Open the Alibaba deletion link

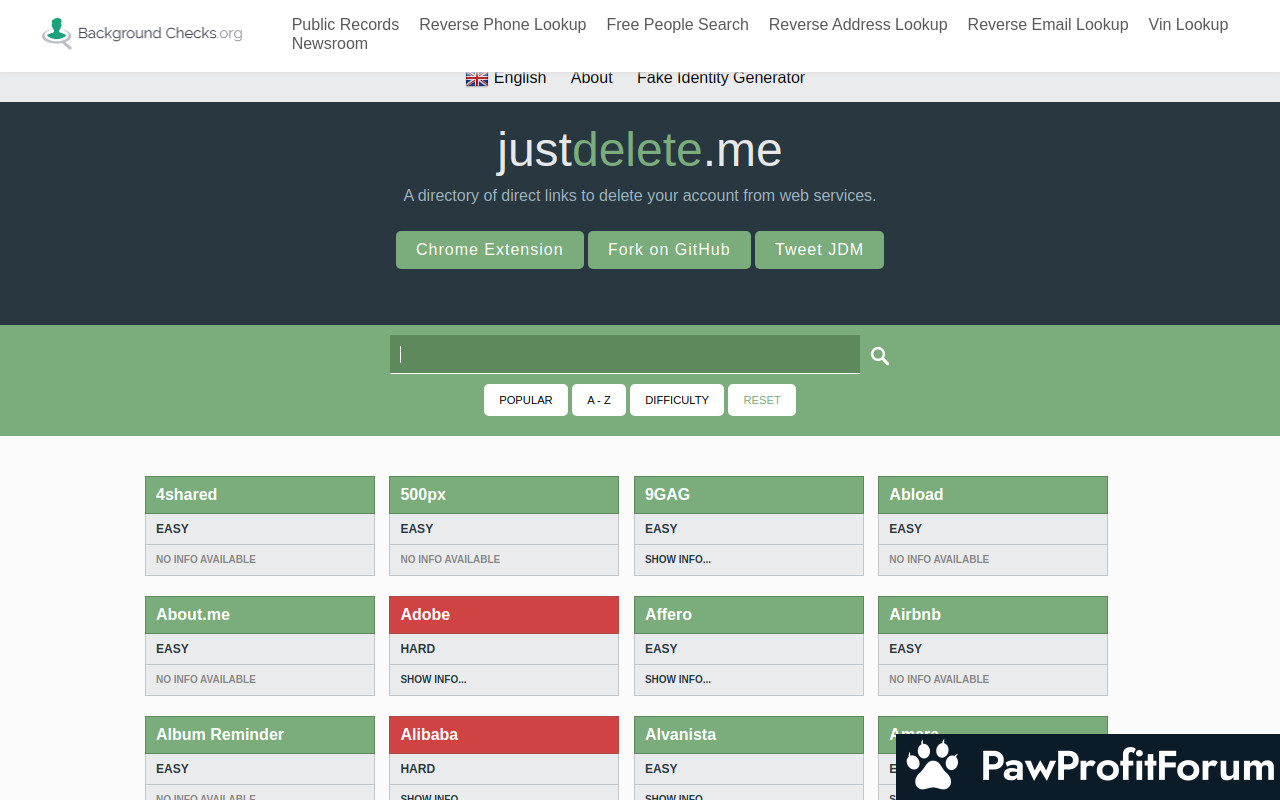(504, 735)
